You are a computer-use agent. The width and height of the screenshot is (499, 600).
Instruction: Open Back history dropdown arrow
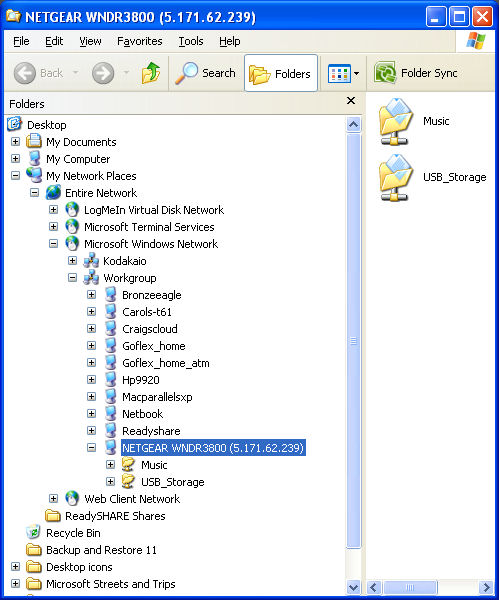(x=76, y=72)
